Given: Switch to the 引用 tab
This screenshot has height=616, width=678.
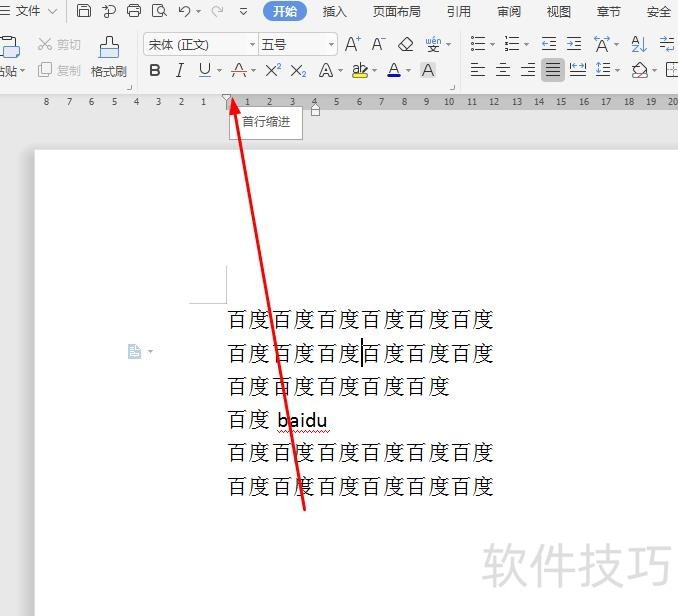Looking at the screenshot, I should tap(458, 12).
